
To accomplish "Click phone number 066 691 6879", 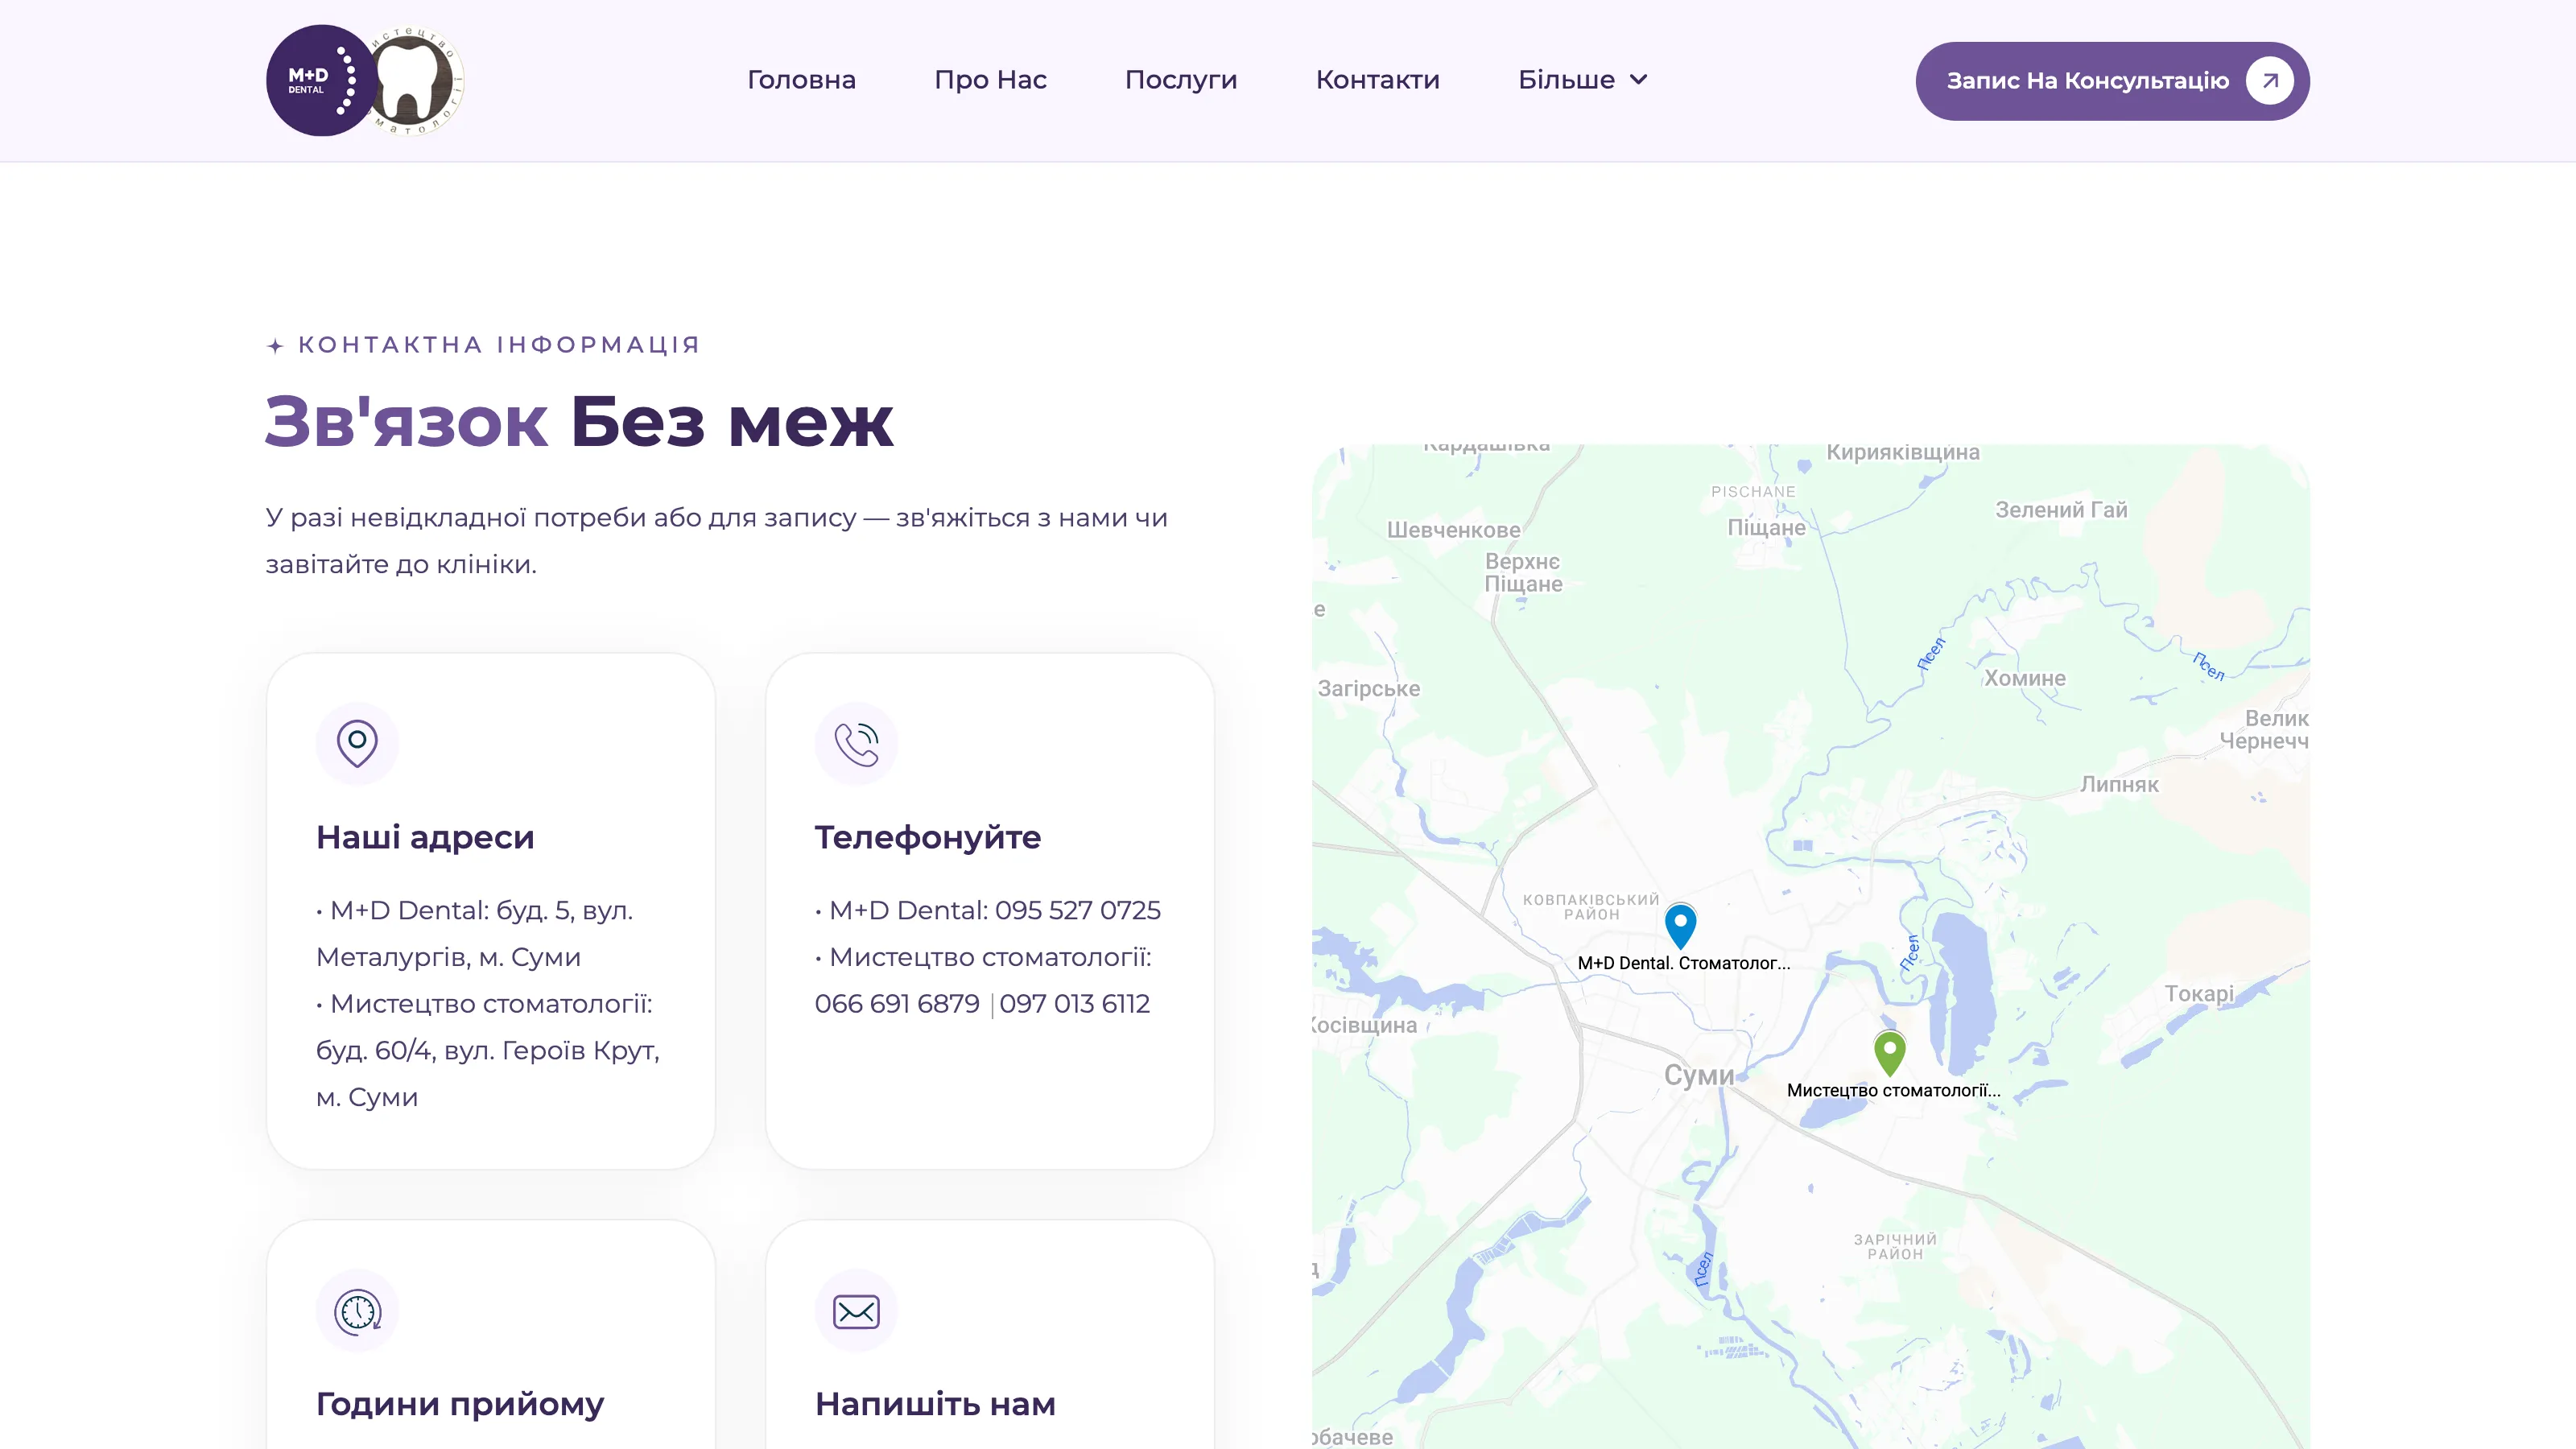I will (897, 1003).
